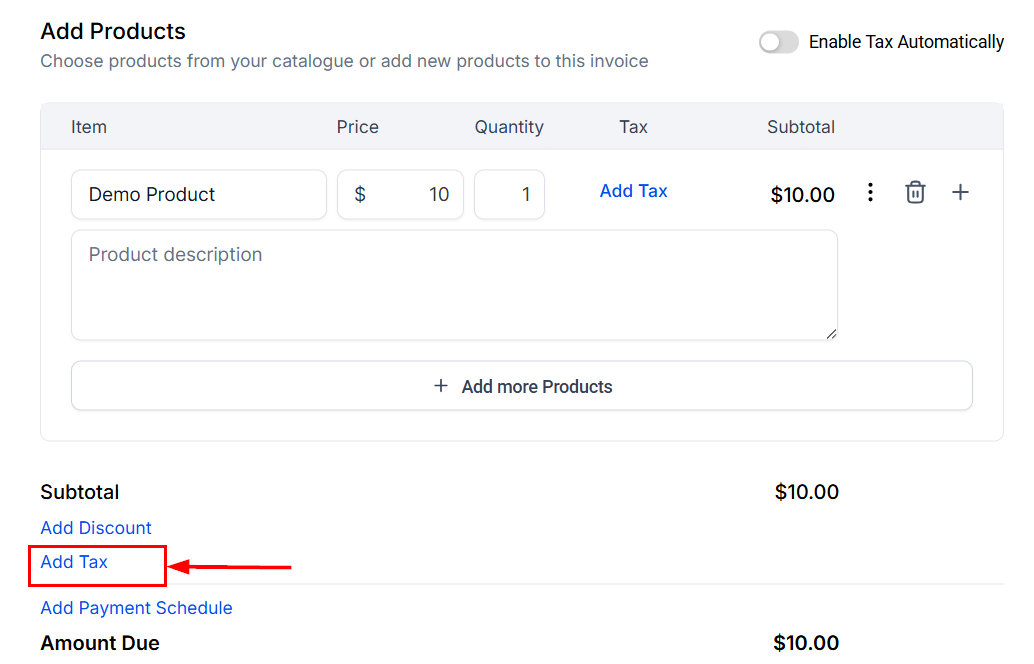1034x664 pixels.
Task: Click the quantity field showing 1
Action: click(509, 195)
